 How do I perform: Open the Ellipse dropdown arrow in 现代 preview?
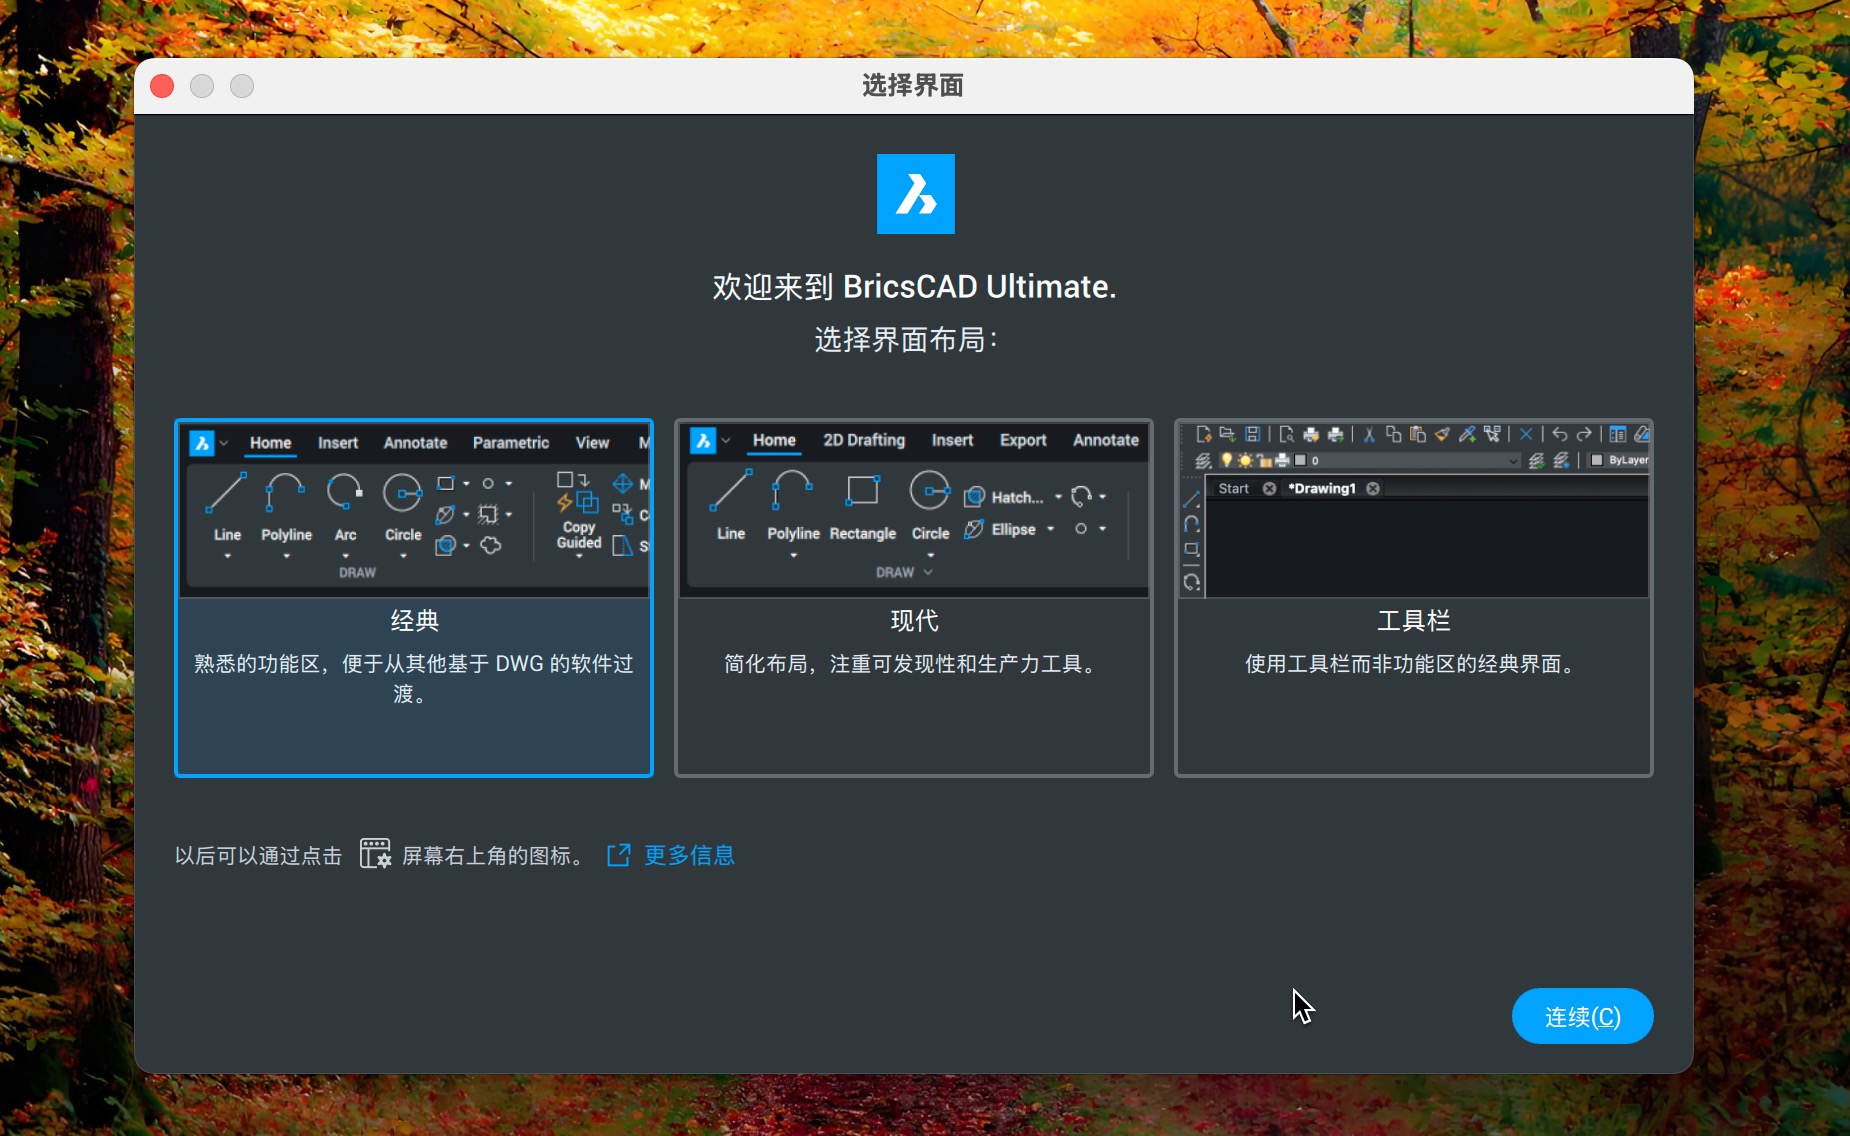tap(1051, 529)
